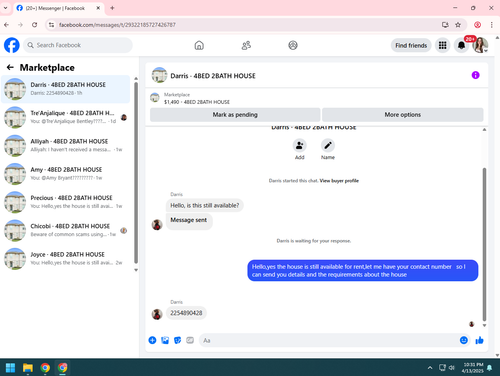Expand the tab search dropdown arrow
The image size is (500, 376).
[x=6, y=8]
